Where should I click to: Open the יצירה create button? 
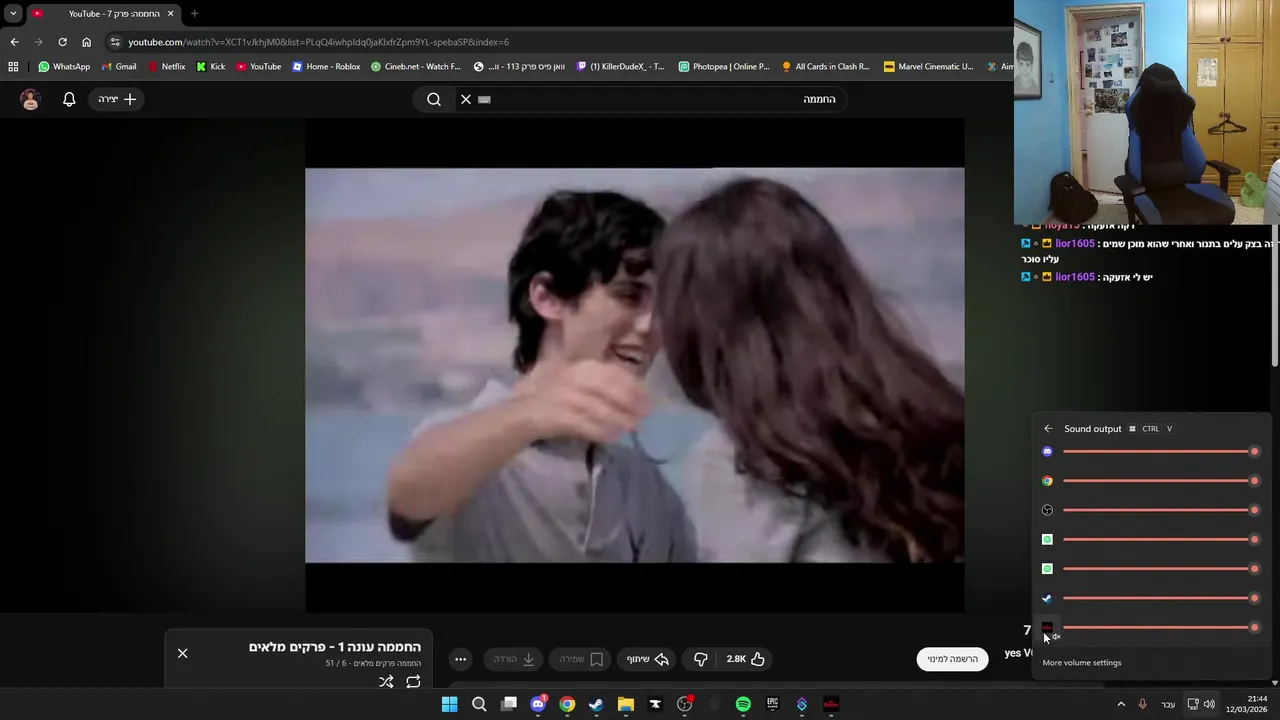(x=117, y=99)
